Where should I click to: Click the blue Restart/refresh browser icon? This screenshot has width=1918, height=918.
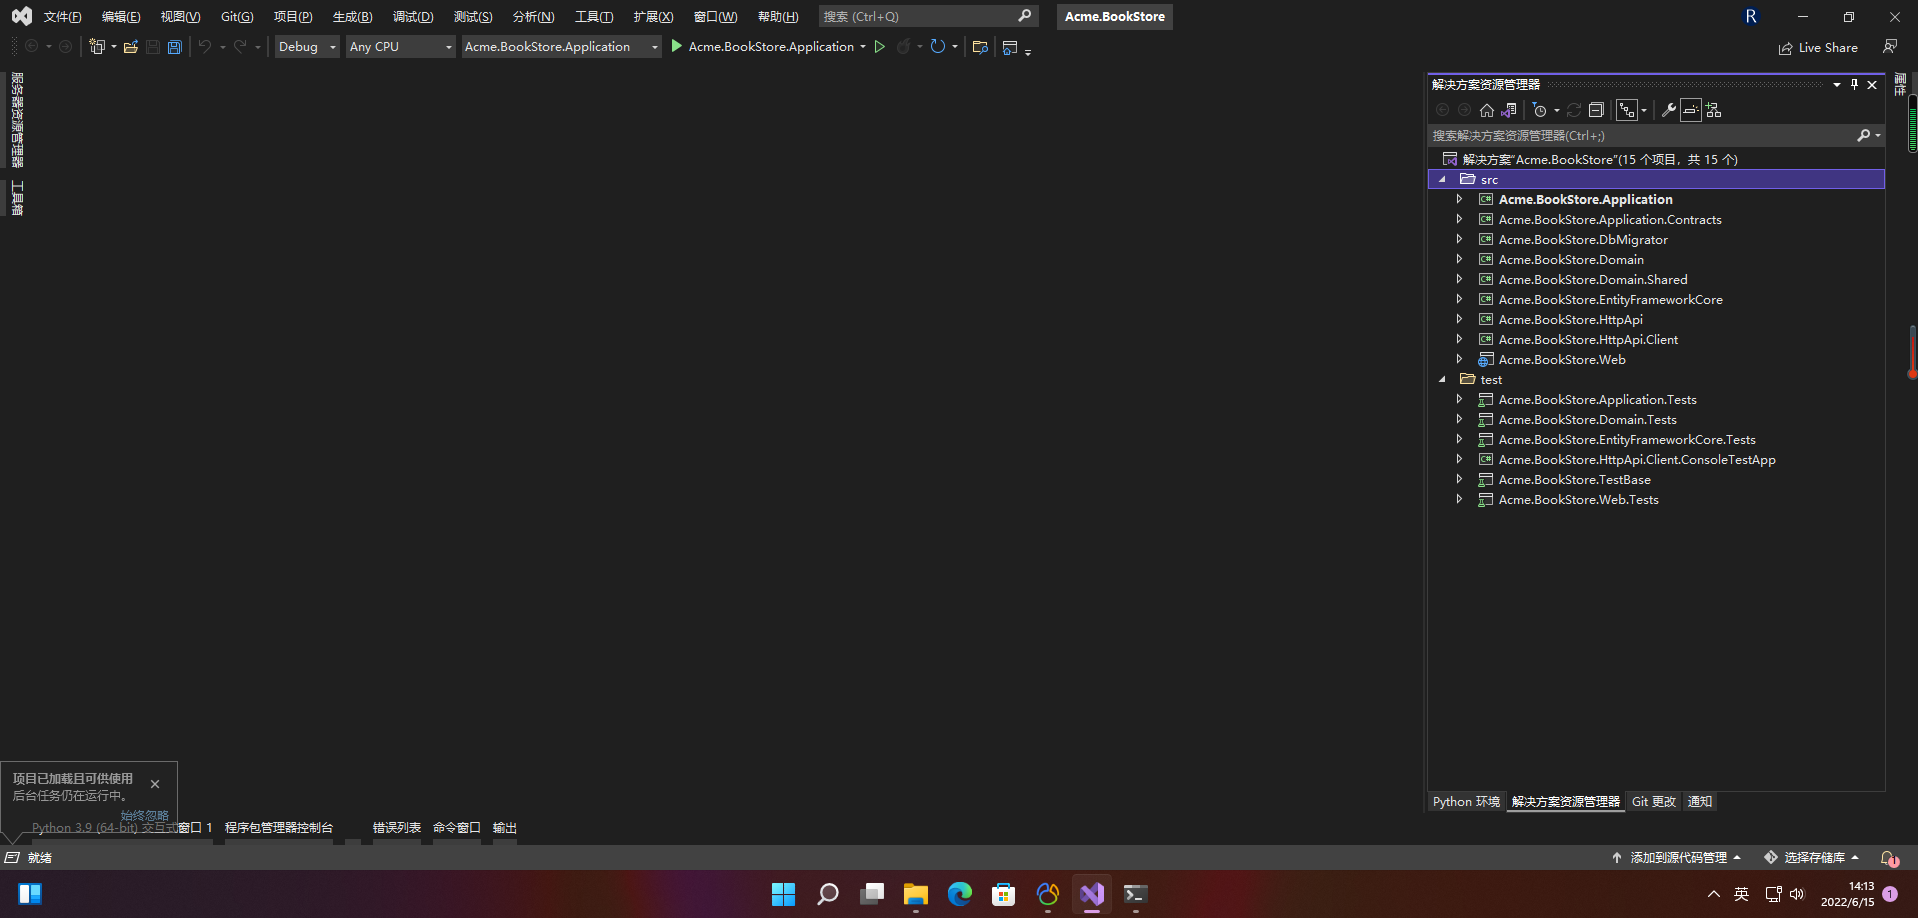click(938, 47)
